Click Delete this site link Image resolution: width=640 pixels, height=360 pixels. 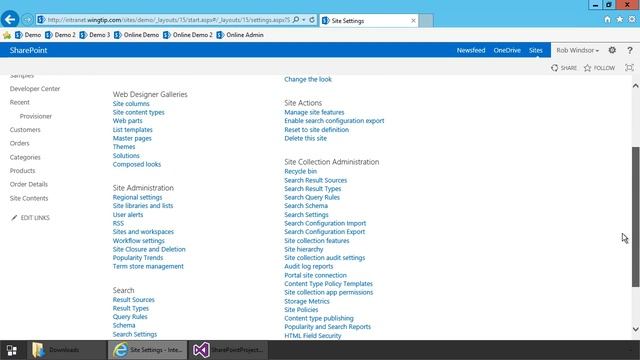pyautogui.click(x=305, y=138)
